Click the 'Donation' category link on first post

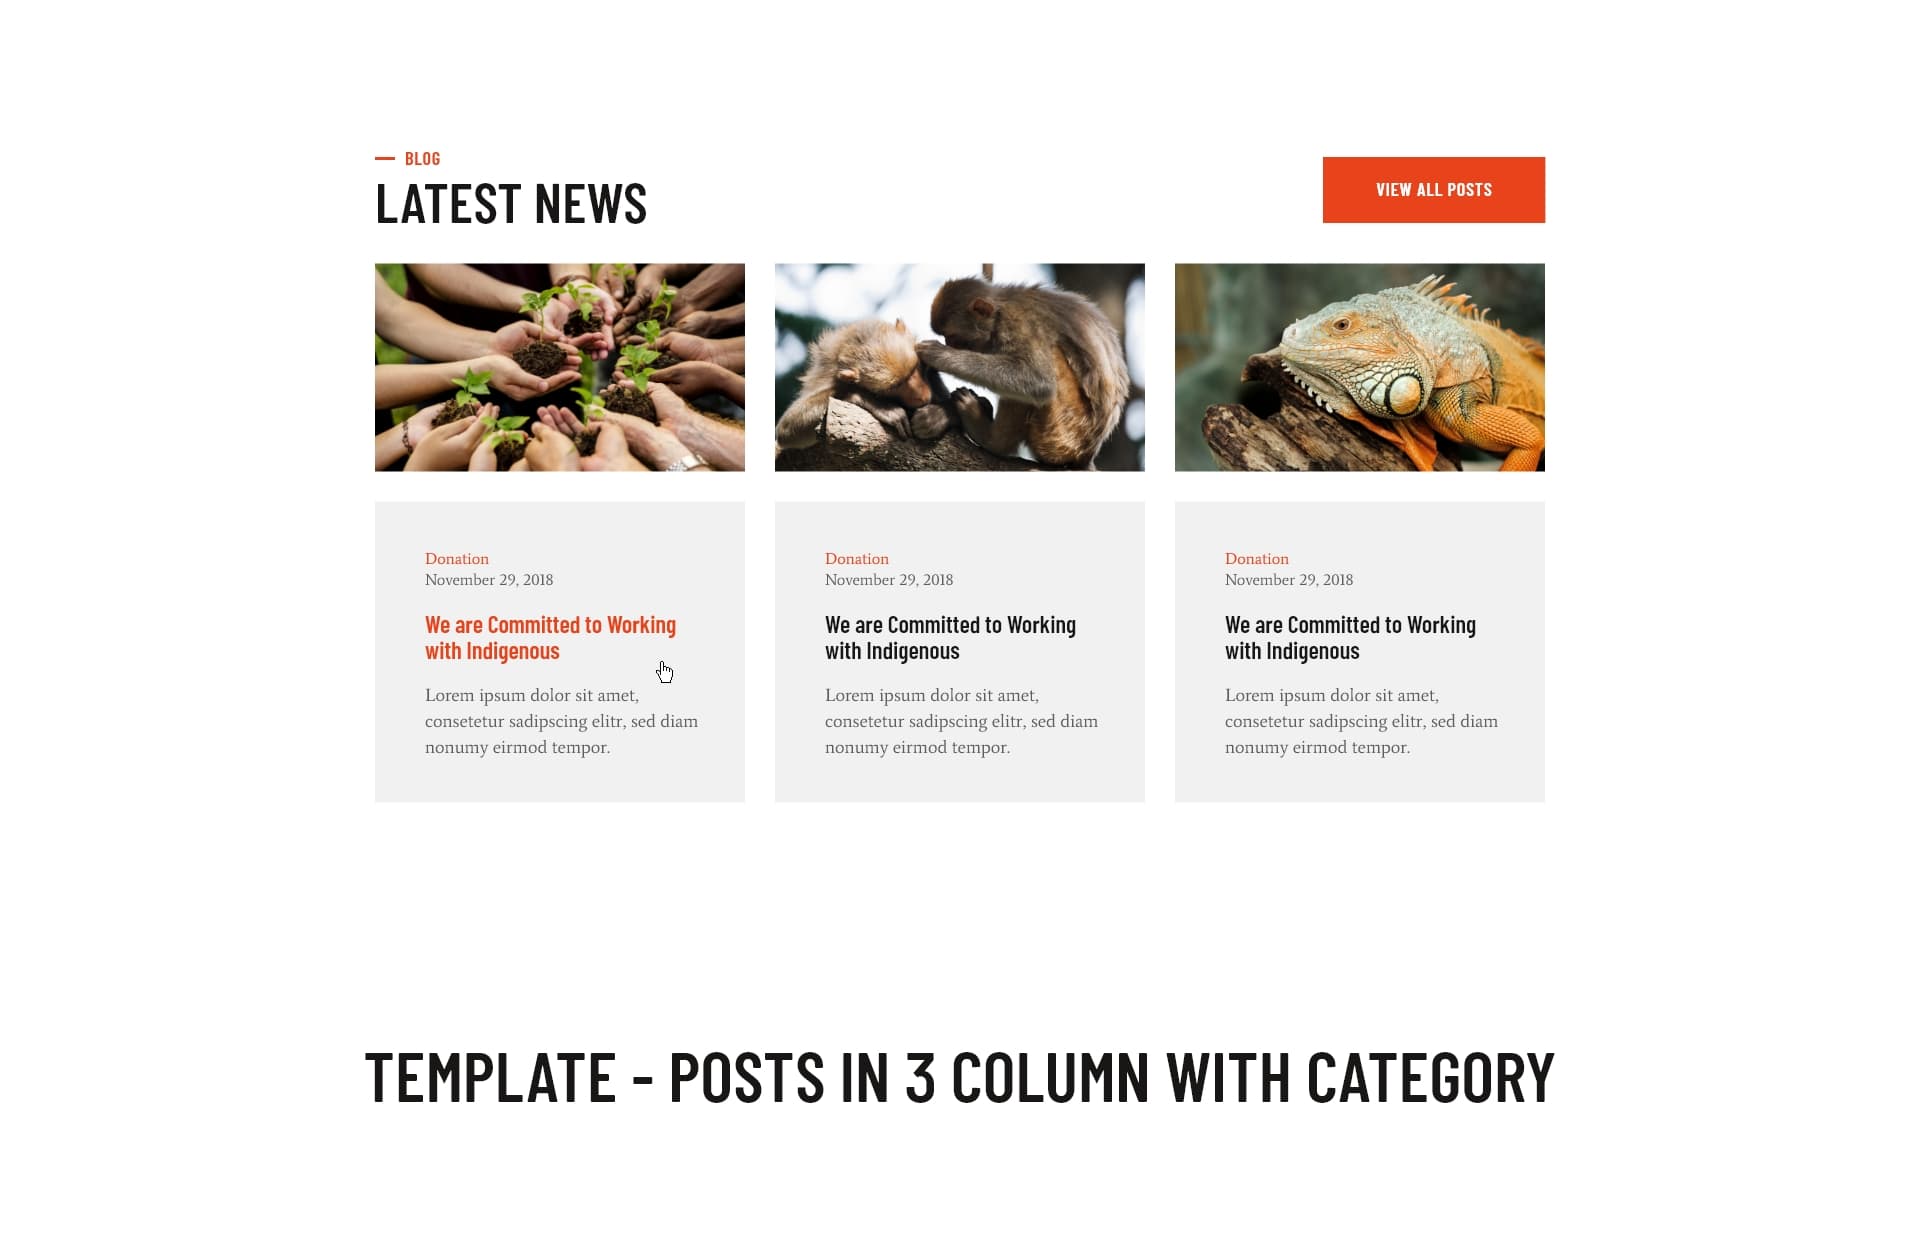point(456,558)
